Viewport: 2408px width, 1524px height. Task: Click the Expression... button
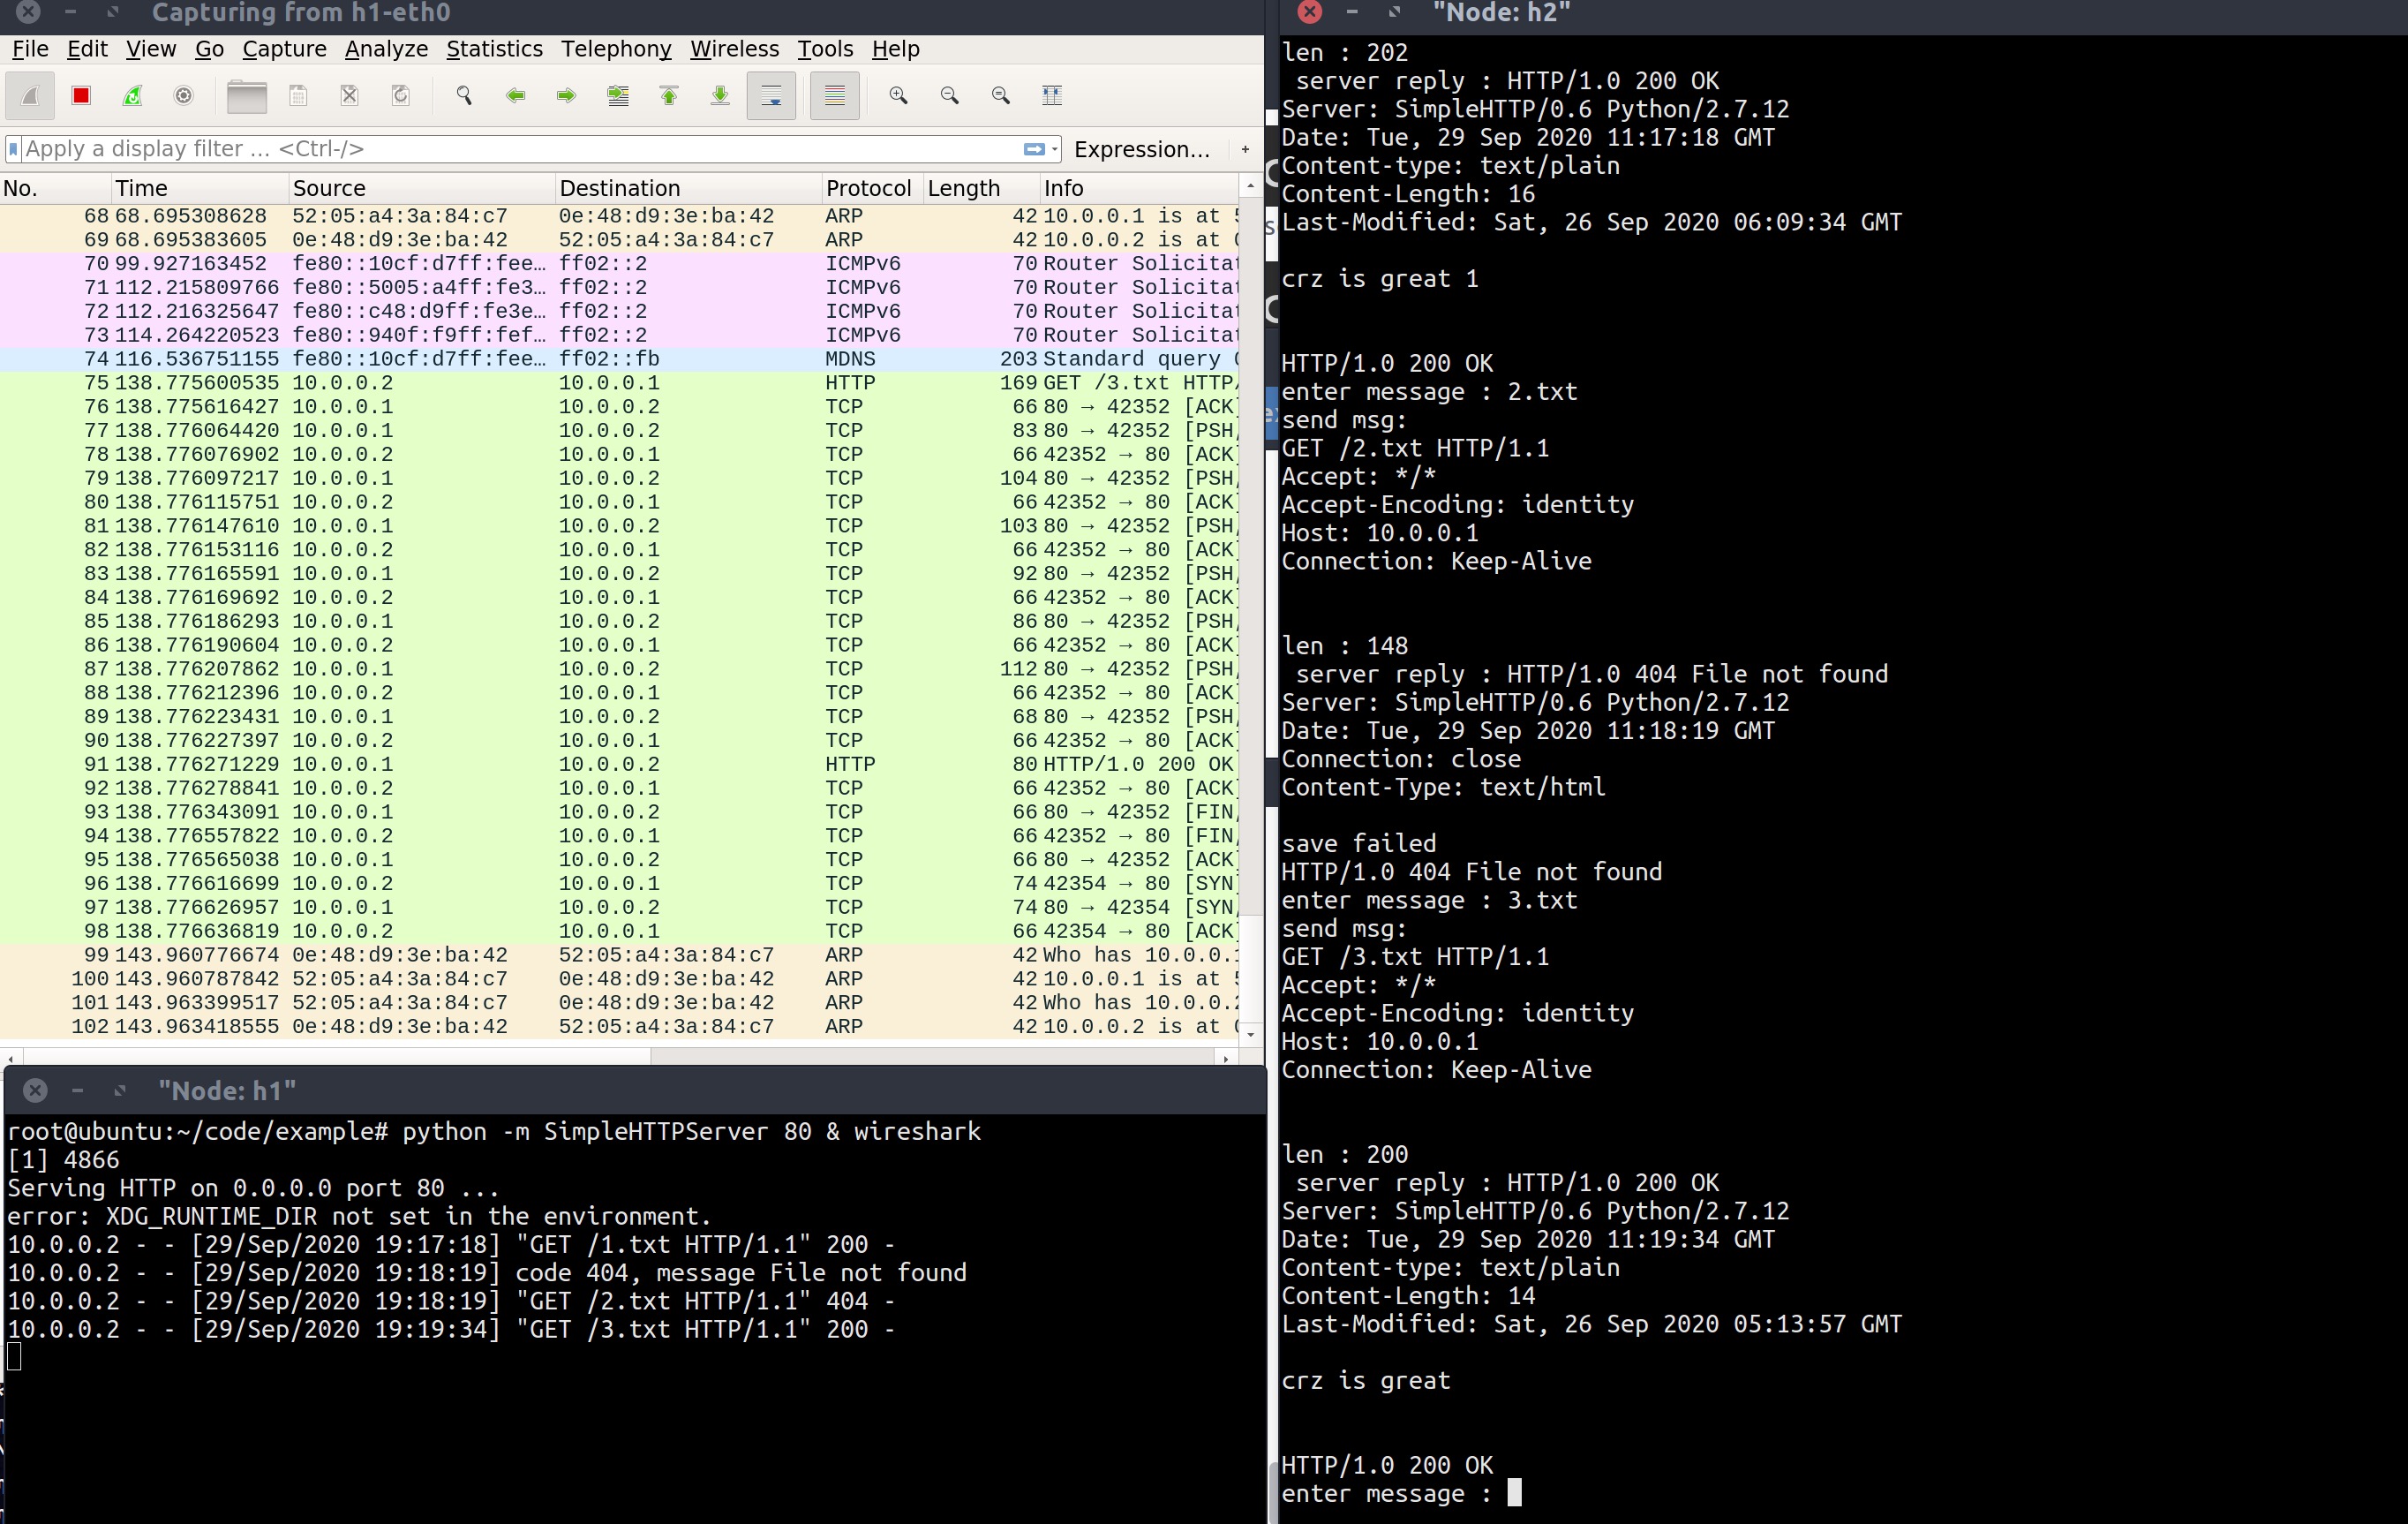tap(1141, 149)
